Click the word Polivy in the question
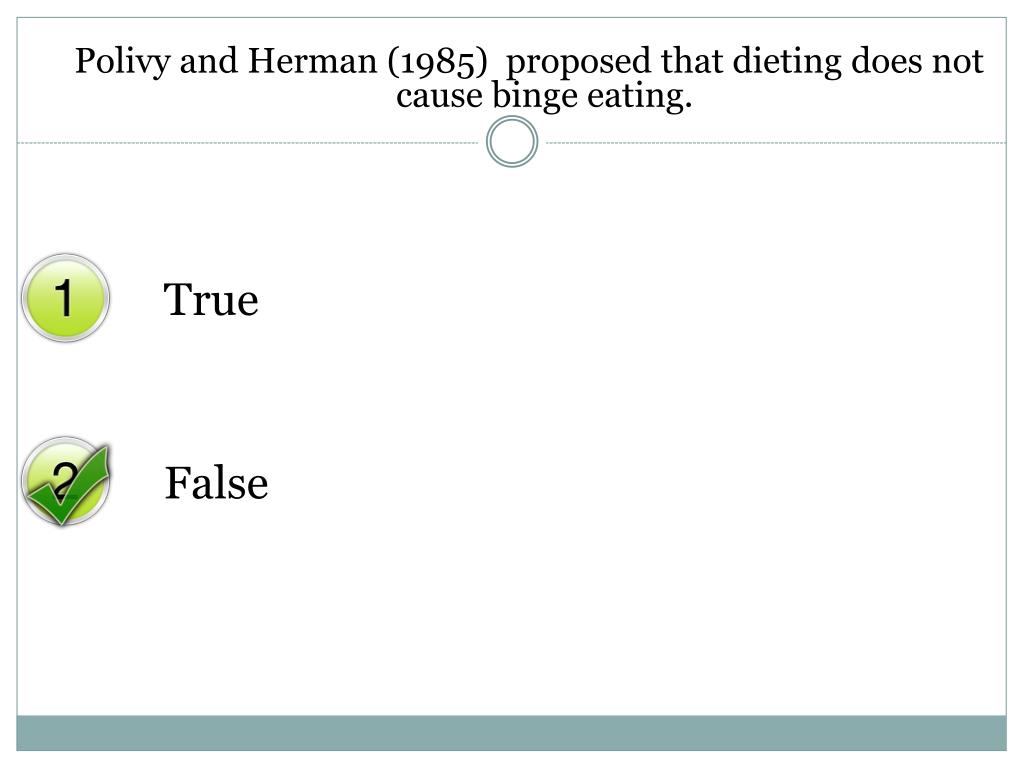Image resolution: width=1024 pixels, height=768 pixels. [x=123, y=63]
